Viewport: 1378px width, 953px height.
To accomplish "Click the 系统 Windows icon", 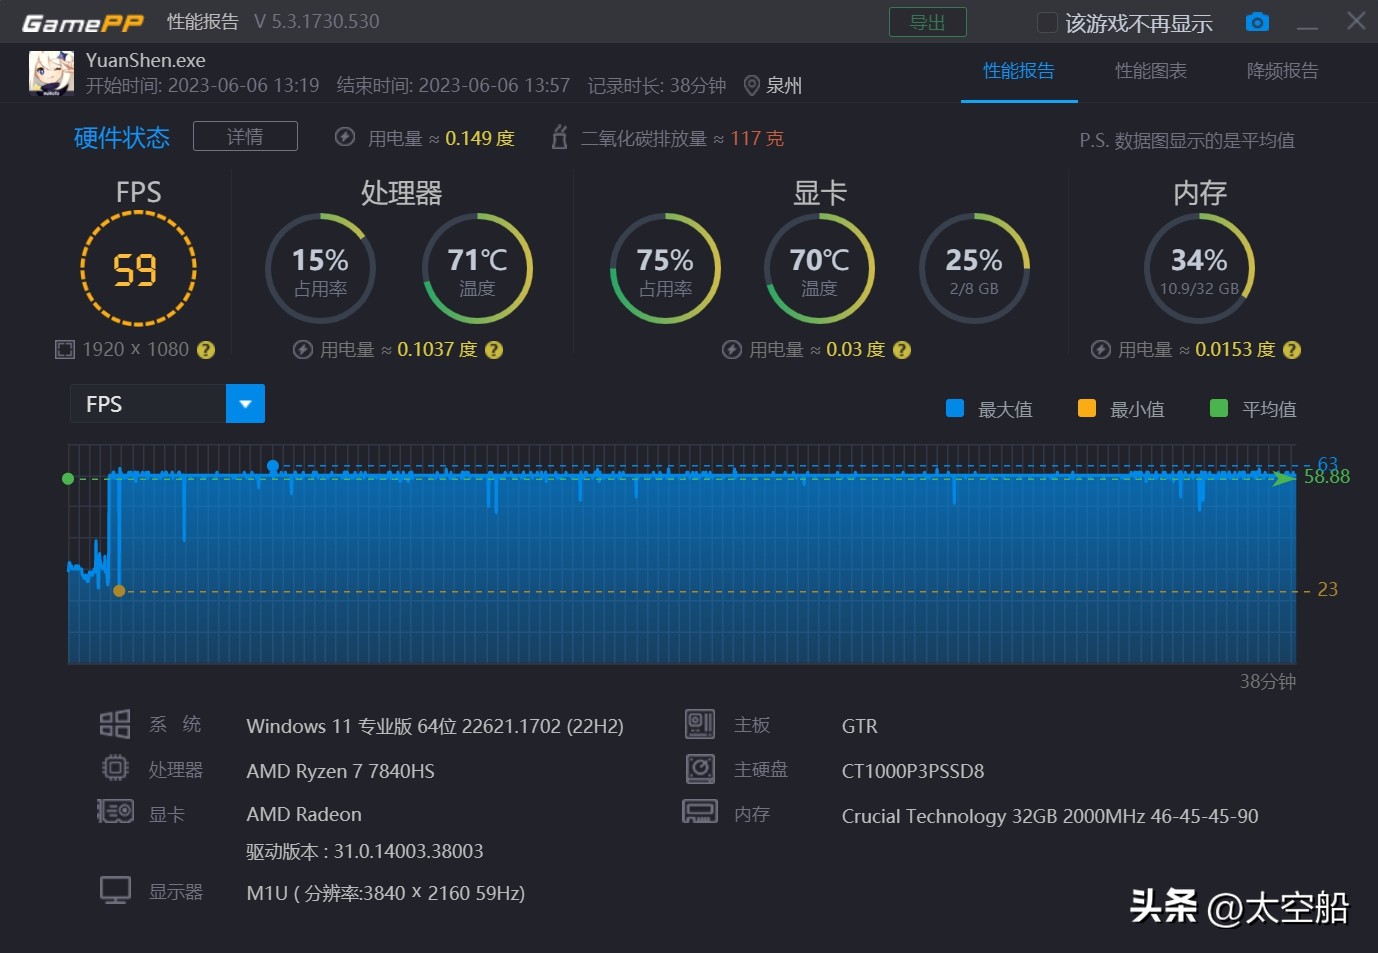I will tap(115, 724).
